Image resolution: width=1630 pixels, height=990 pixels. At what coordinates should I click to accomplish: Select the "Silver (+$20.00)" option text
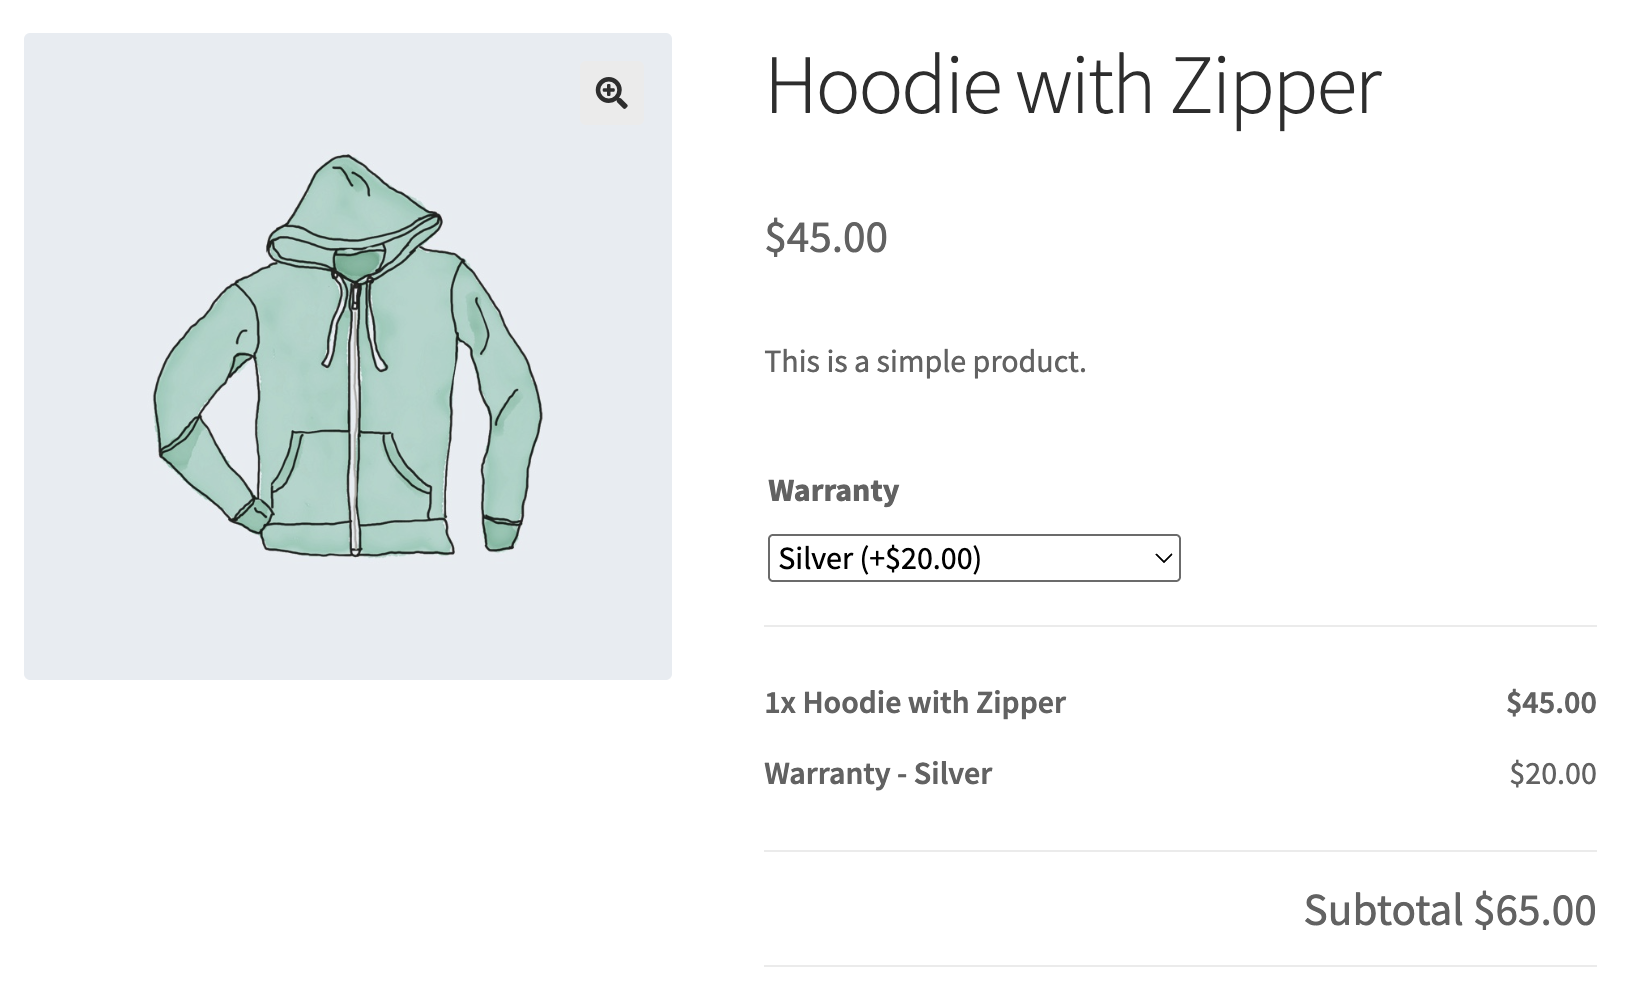pos(879,558)
